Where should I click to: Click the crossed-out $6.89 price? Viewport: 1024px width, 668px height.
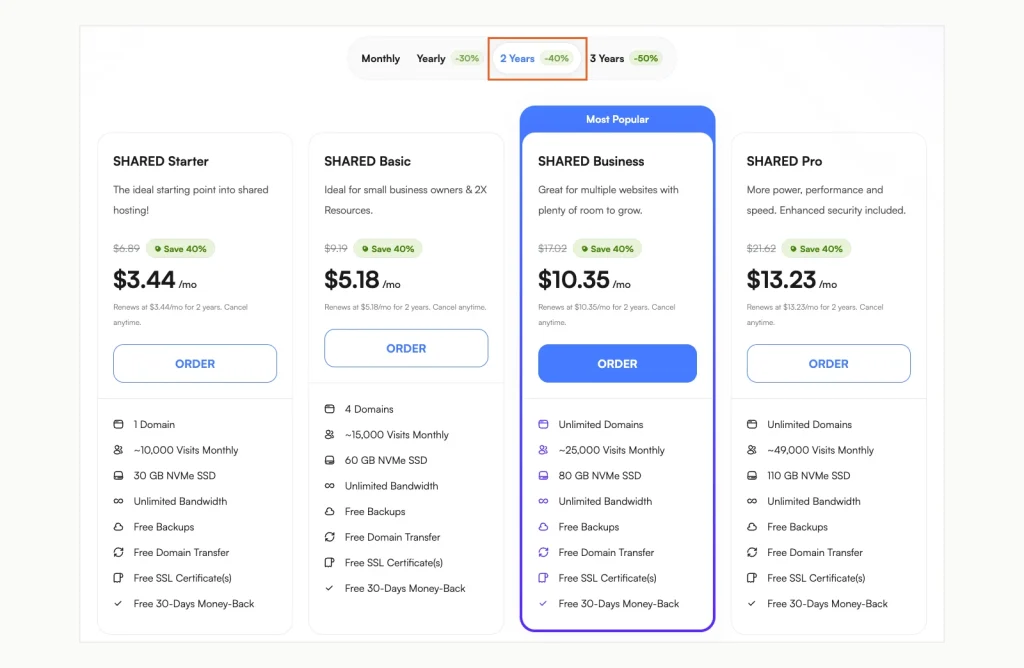[x=126, y=249]
